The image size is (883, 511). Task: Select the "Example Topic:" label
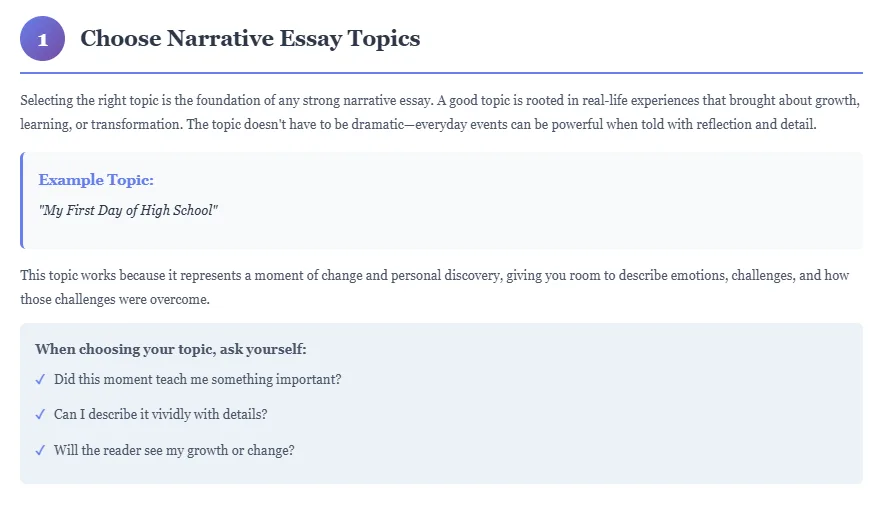click(96, 180)
